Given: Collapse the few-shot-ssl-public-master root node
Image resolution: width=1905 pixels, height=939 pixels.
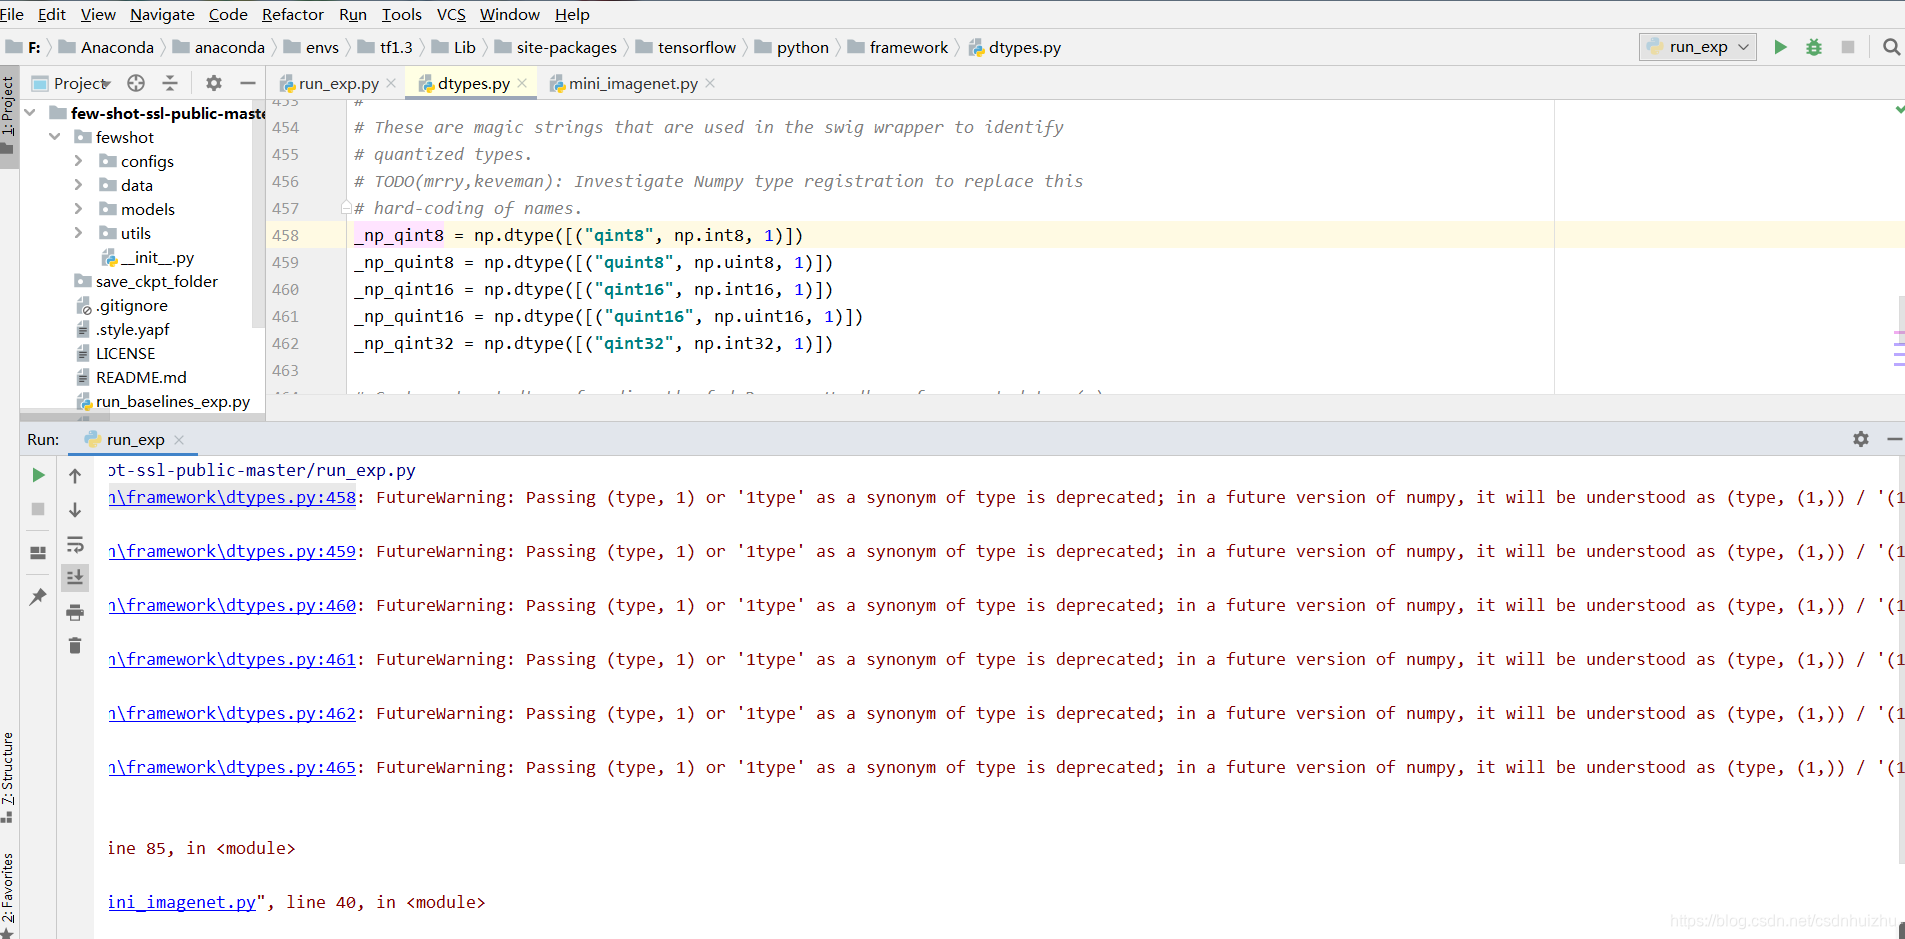Looking at the screenshot, I should pos(30,113).
